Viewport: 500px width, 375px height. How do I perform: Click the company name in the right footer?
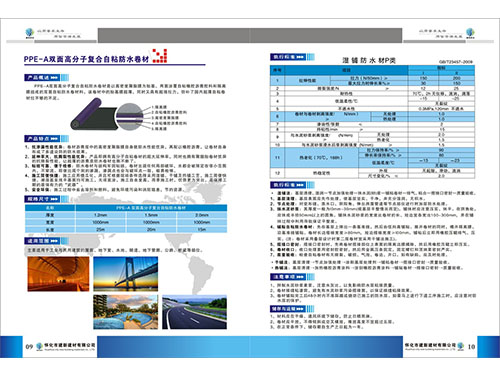pos(430,345)
